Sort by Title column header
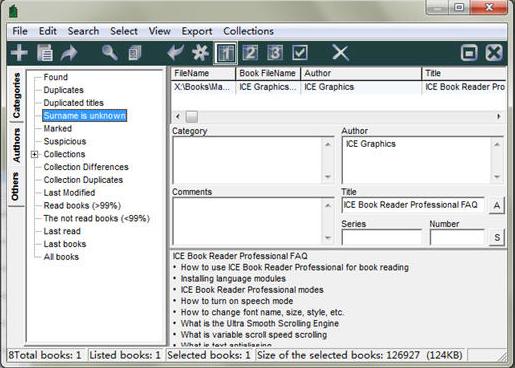The width and height of the screenshot is (515, 368). (x=464, y=73)
